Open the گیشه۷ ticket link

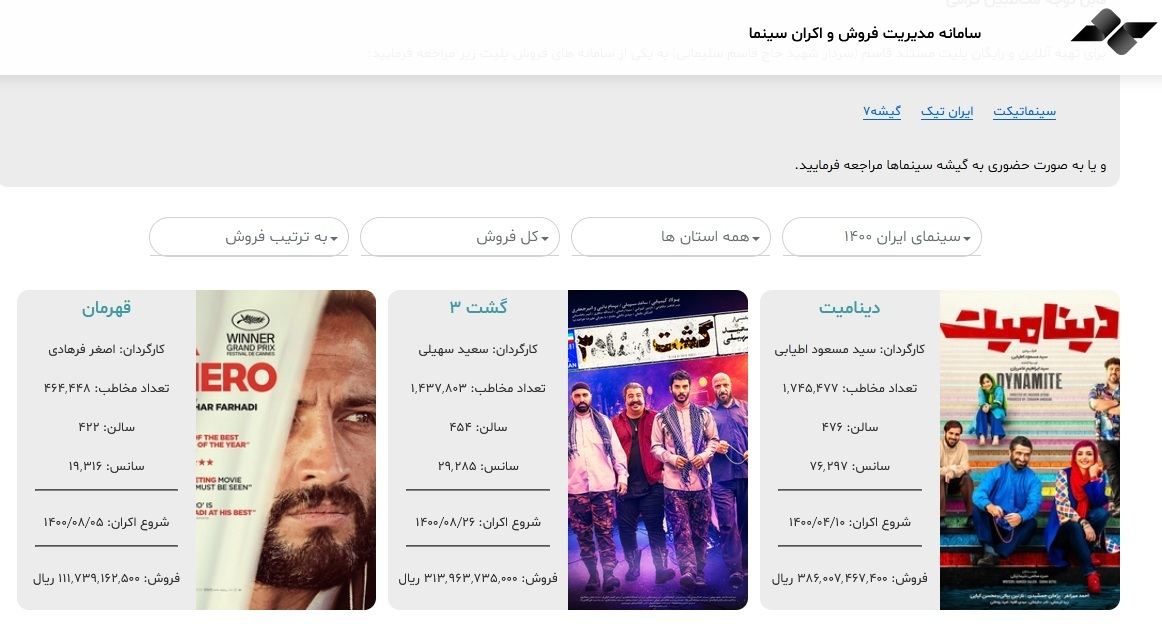tap(882, 111)
